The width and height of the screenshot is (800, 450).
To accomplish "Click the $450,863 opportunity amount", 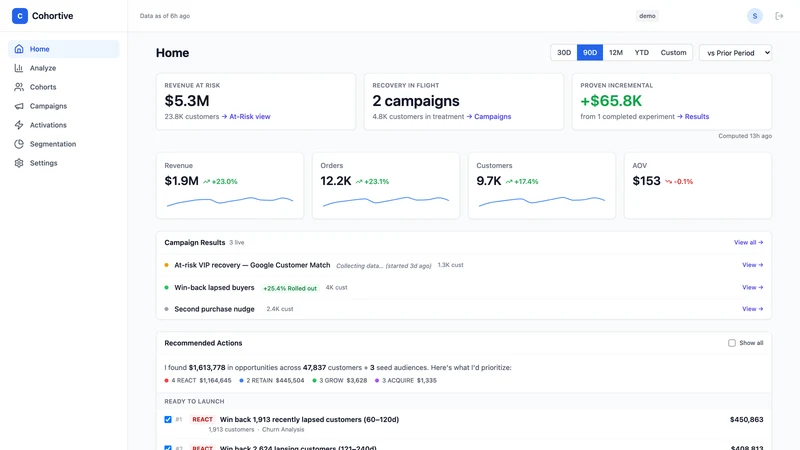I will pyautogui.click(x=746, y=419).
